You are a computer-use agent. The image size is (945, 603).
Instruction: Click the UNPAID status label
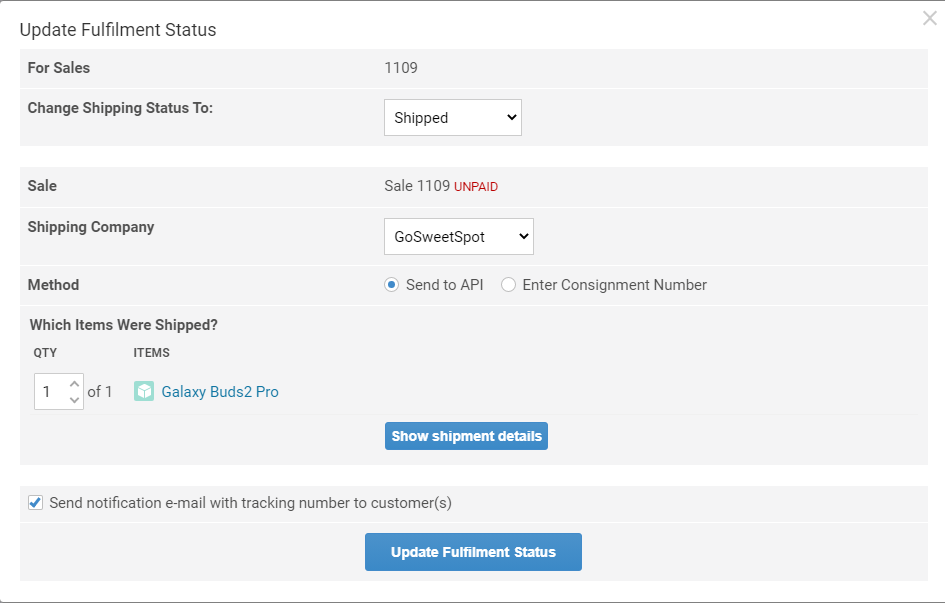point(476,187)
